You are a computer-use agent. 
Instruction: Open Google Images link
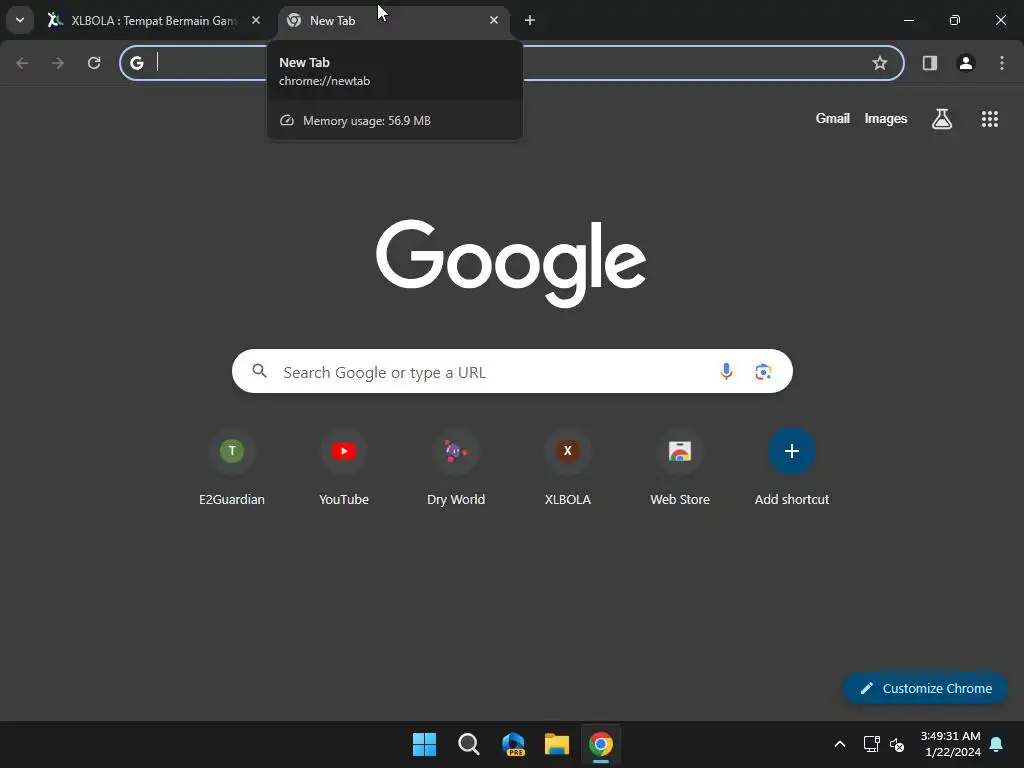886,118
